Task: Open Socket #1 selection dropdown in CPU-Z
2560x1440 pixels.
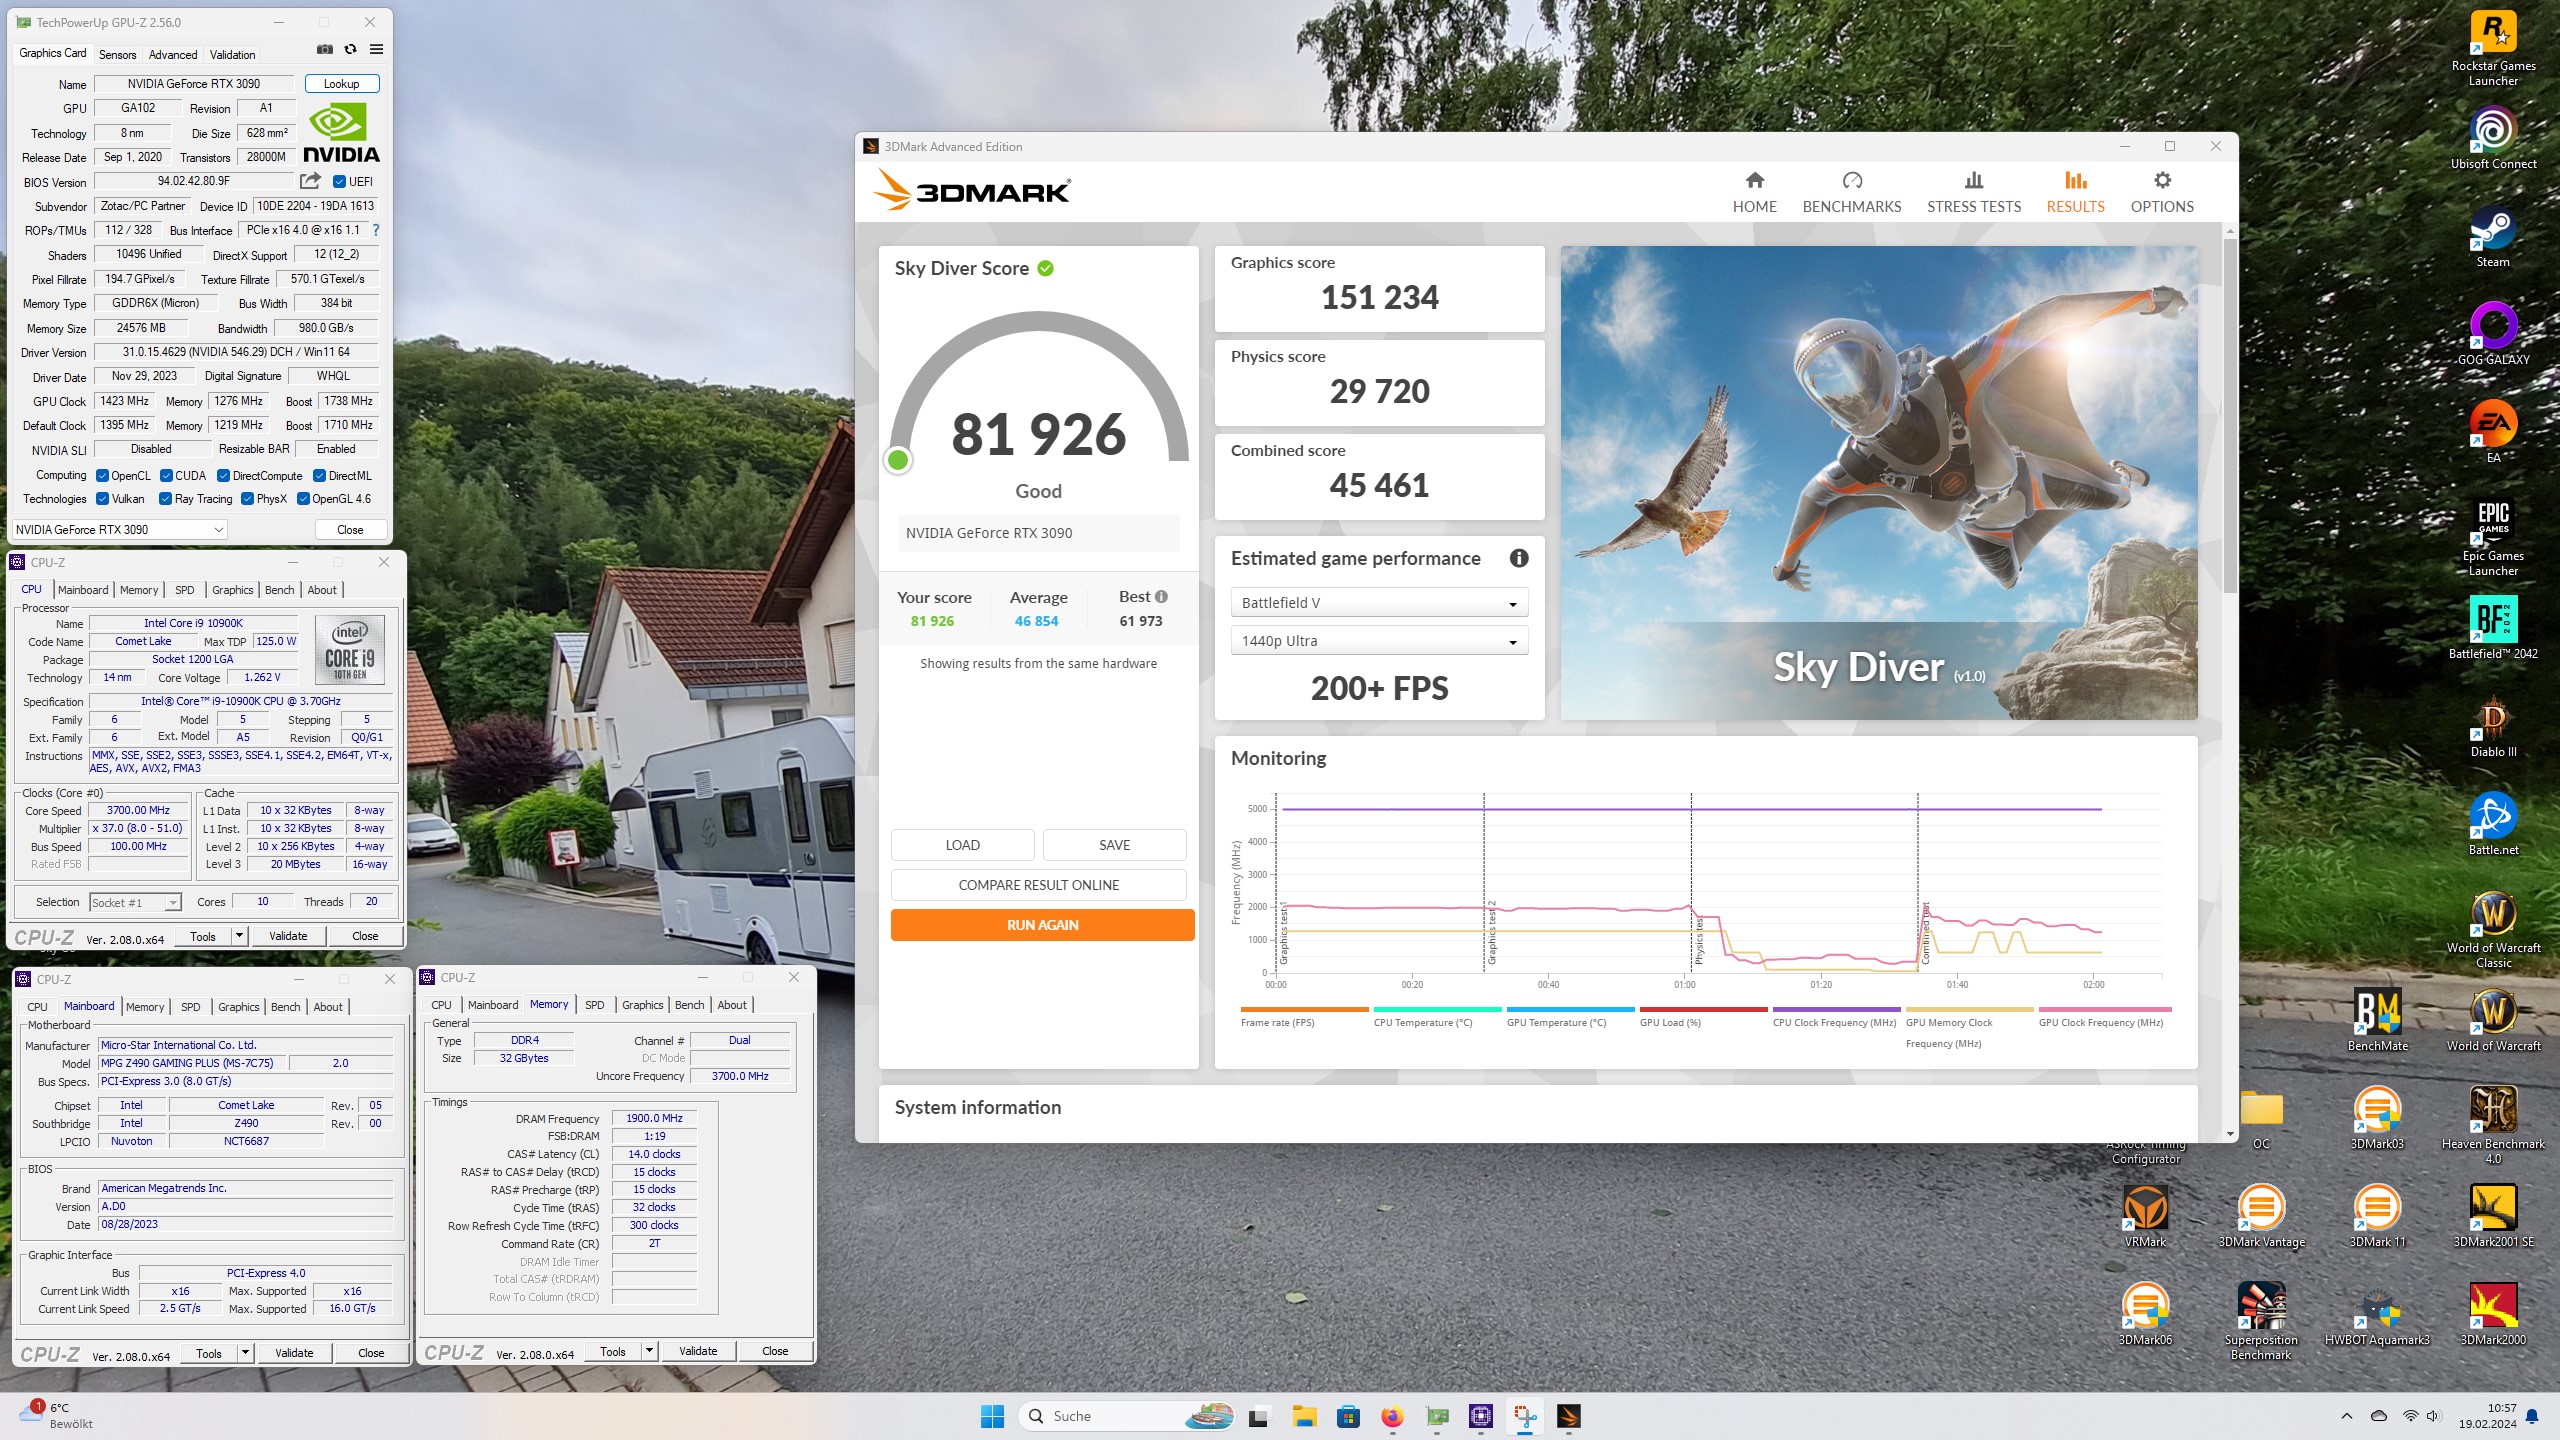Action: click(x=135, y=902)
